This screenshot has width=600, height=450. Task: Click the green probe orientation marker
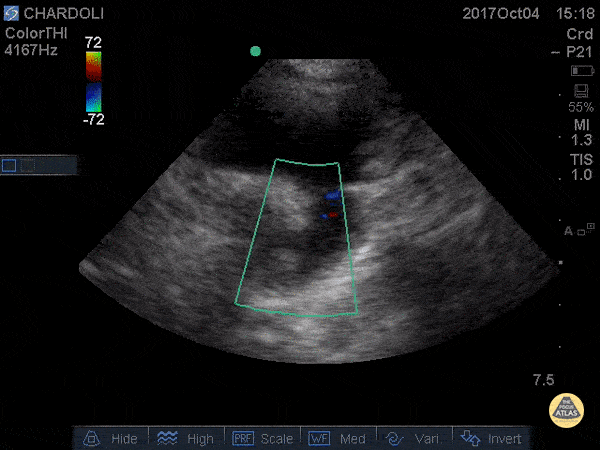[x=255, y=51]
